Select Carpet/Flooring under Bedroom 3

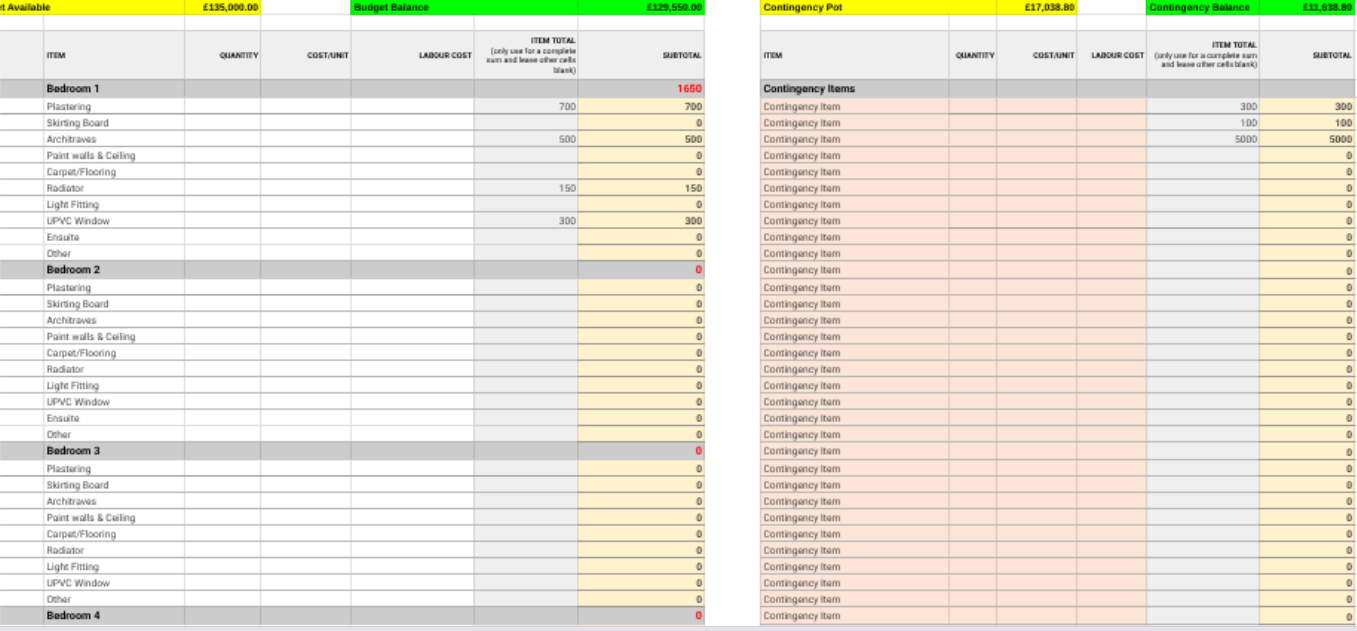(x=81, y=534)
